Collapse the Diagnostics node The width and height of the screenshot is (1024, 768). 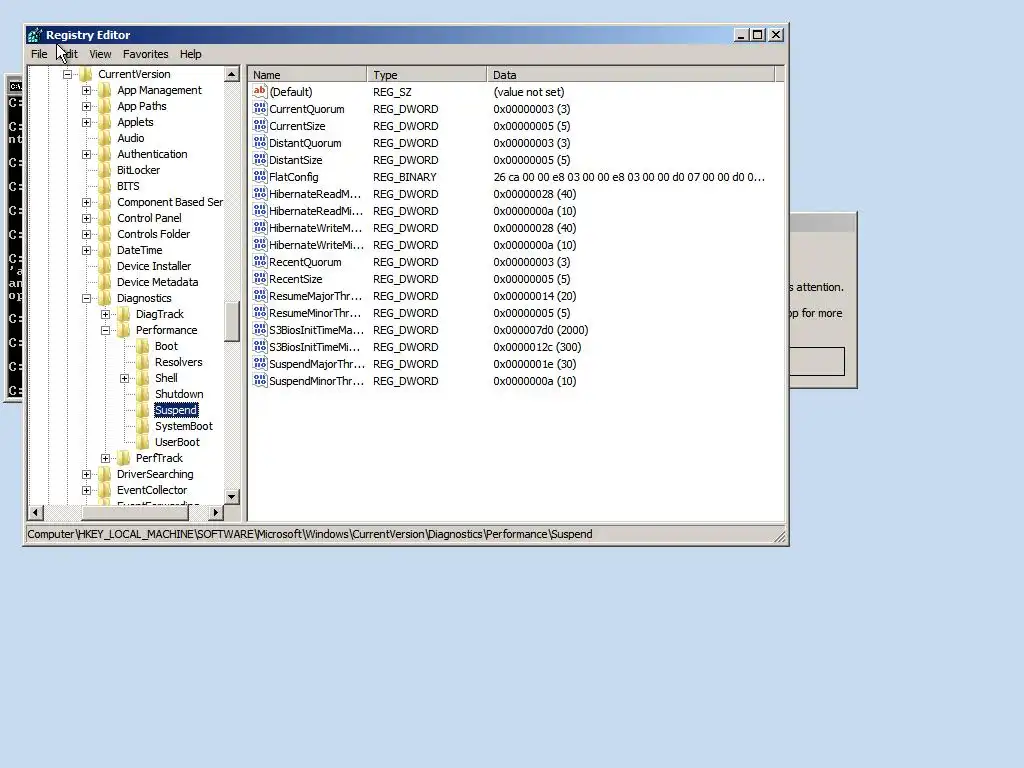click(86, 298)
